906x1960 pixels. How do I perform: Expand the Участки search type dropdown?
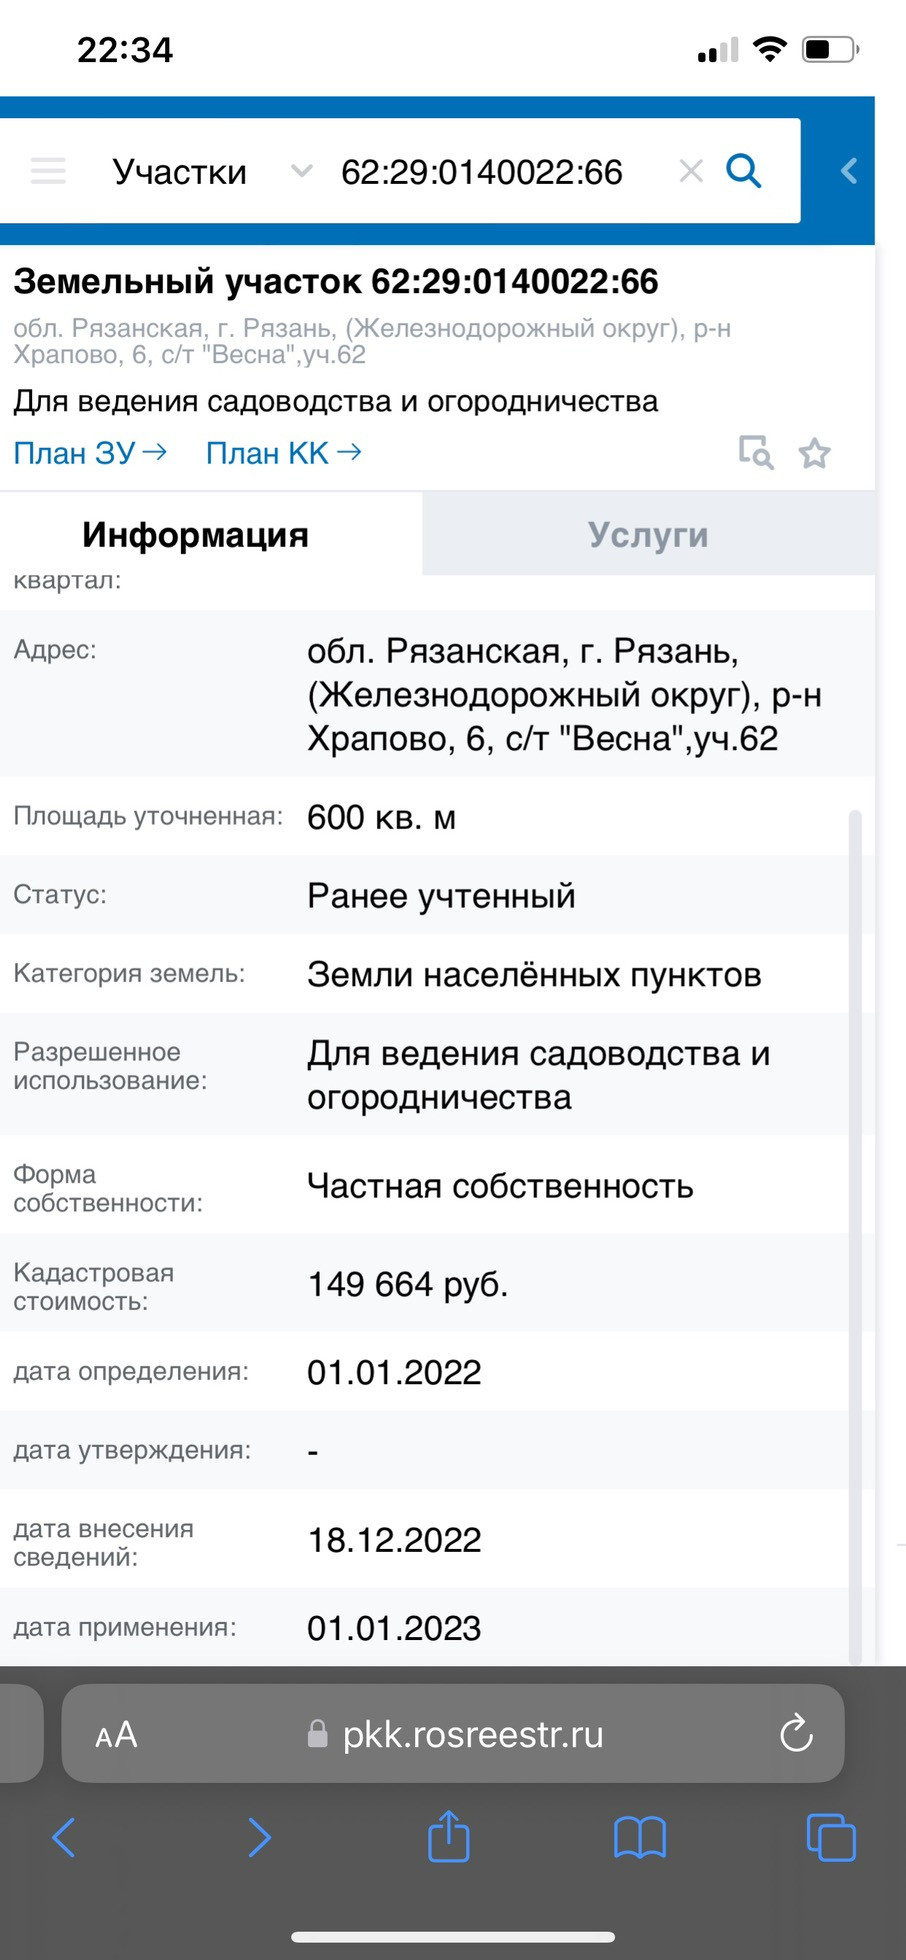coord(301,171)
